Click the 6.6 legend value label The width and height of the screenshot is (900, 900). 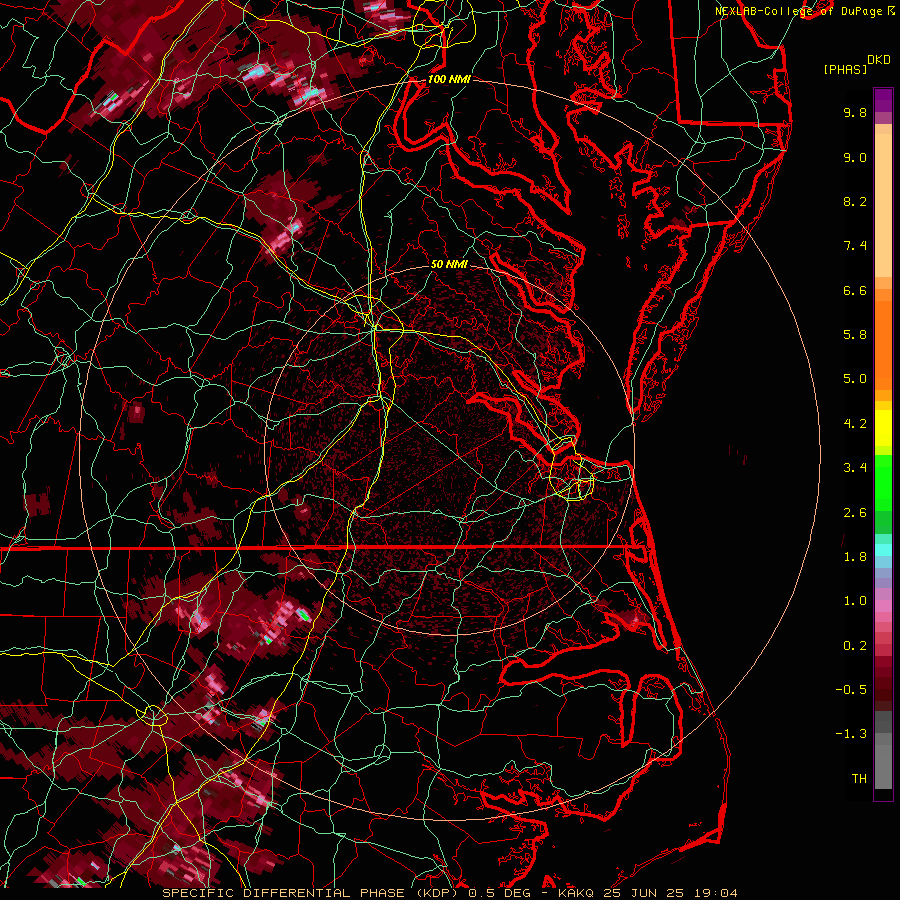pyautogui.click(x=855, y=290)
